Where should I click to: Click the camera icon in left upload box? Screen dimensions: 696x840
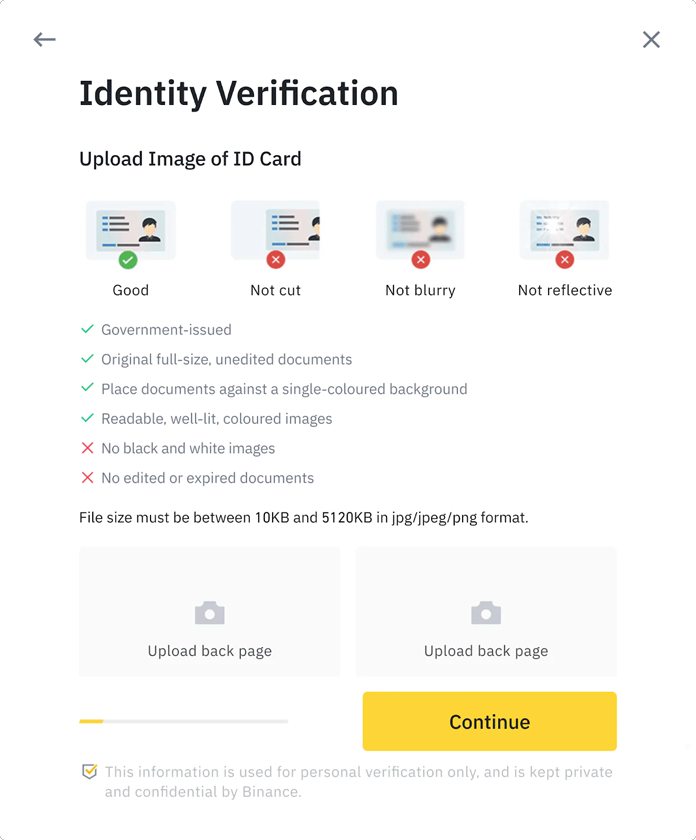(x=210, y=613)
